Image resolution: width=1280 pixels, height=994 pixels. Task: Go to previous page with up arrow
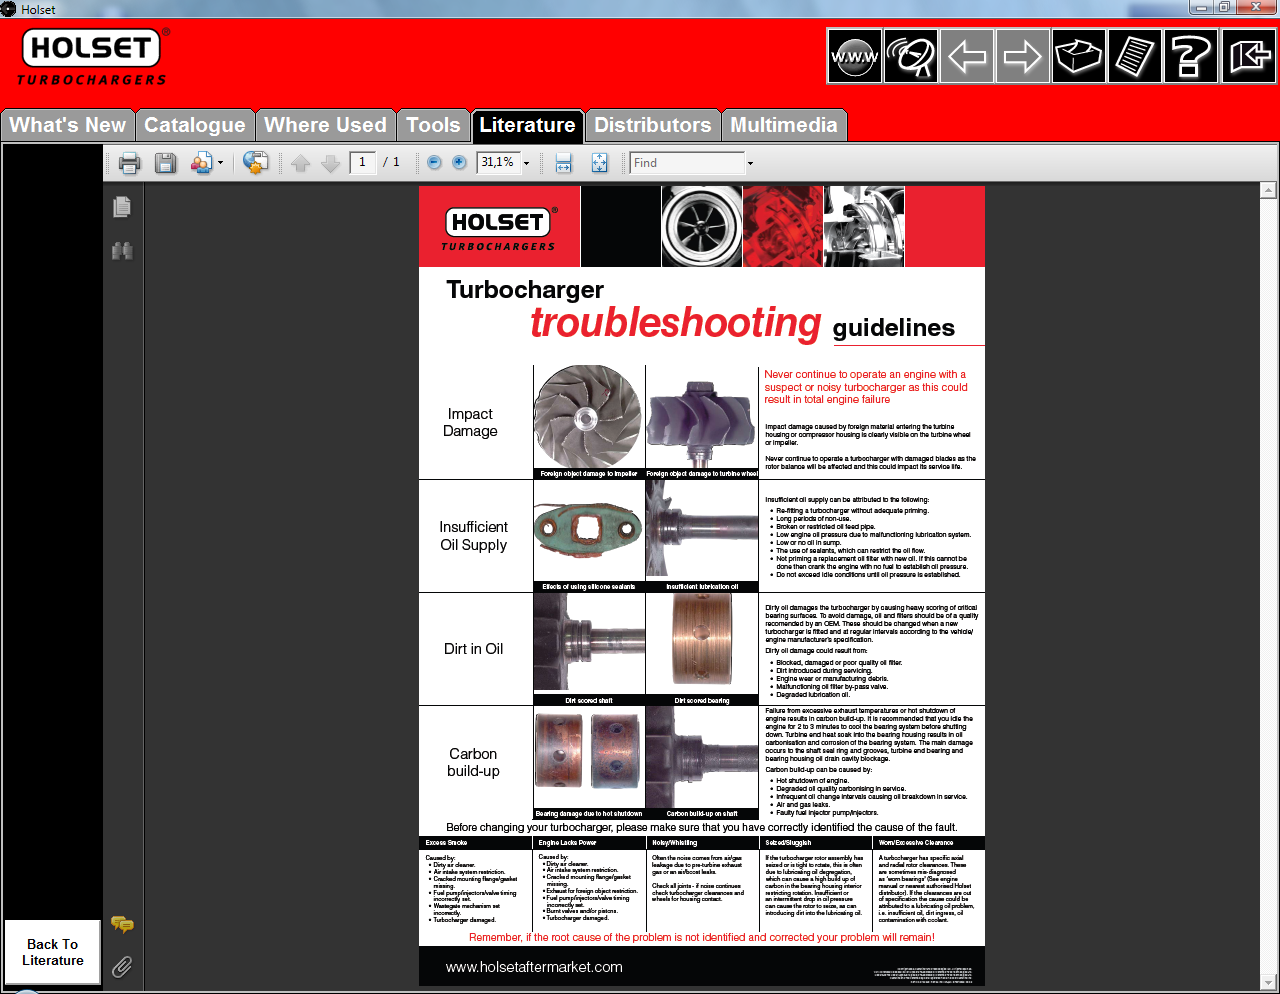click(301, 163)
